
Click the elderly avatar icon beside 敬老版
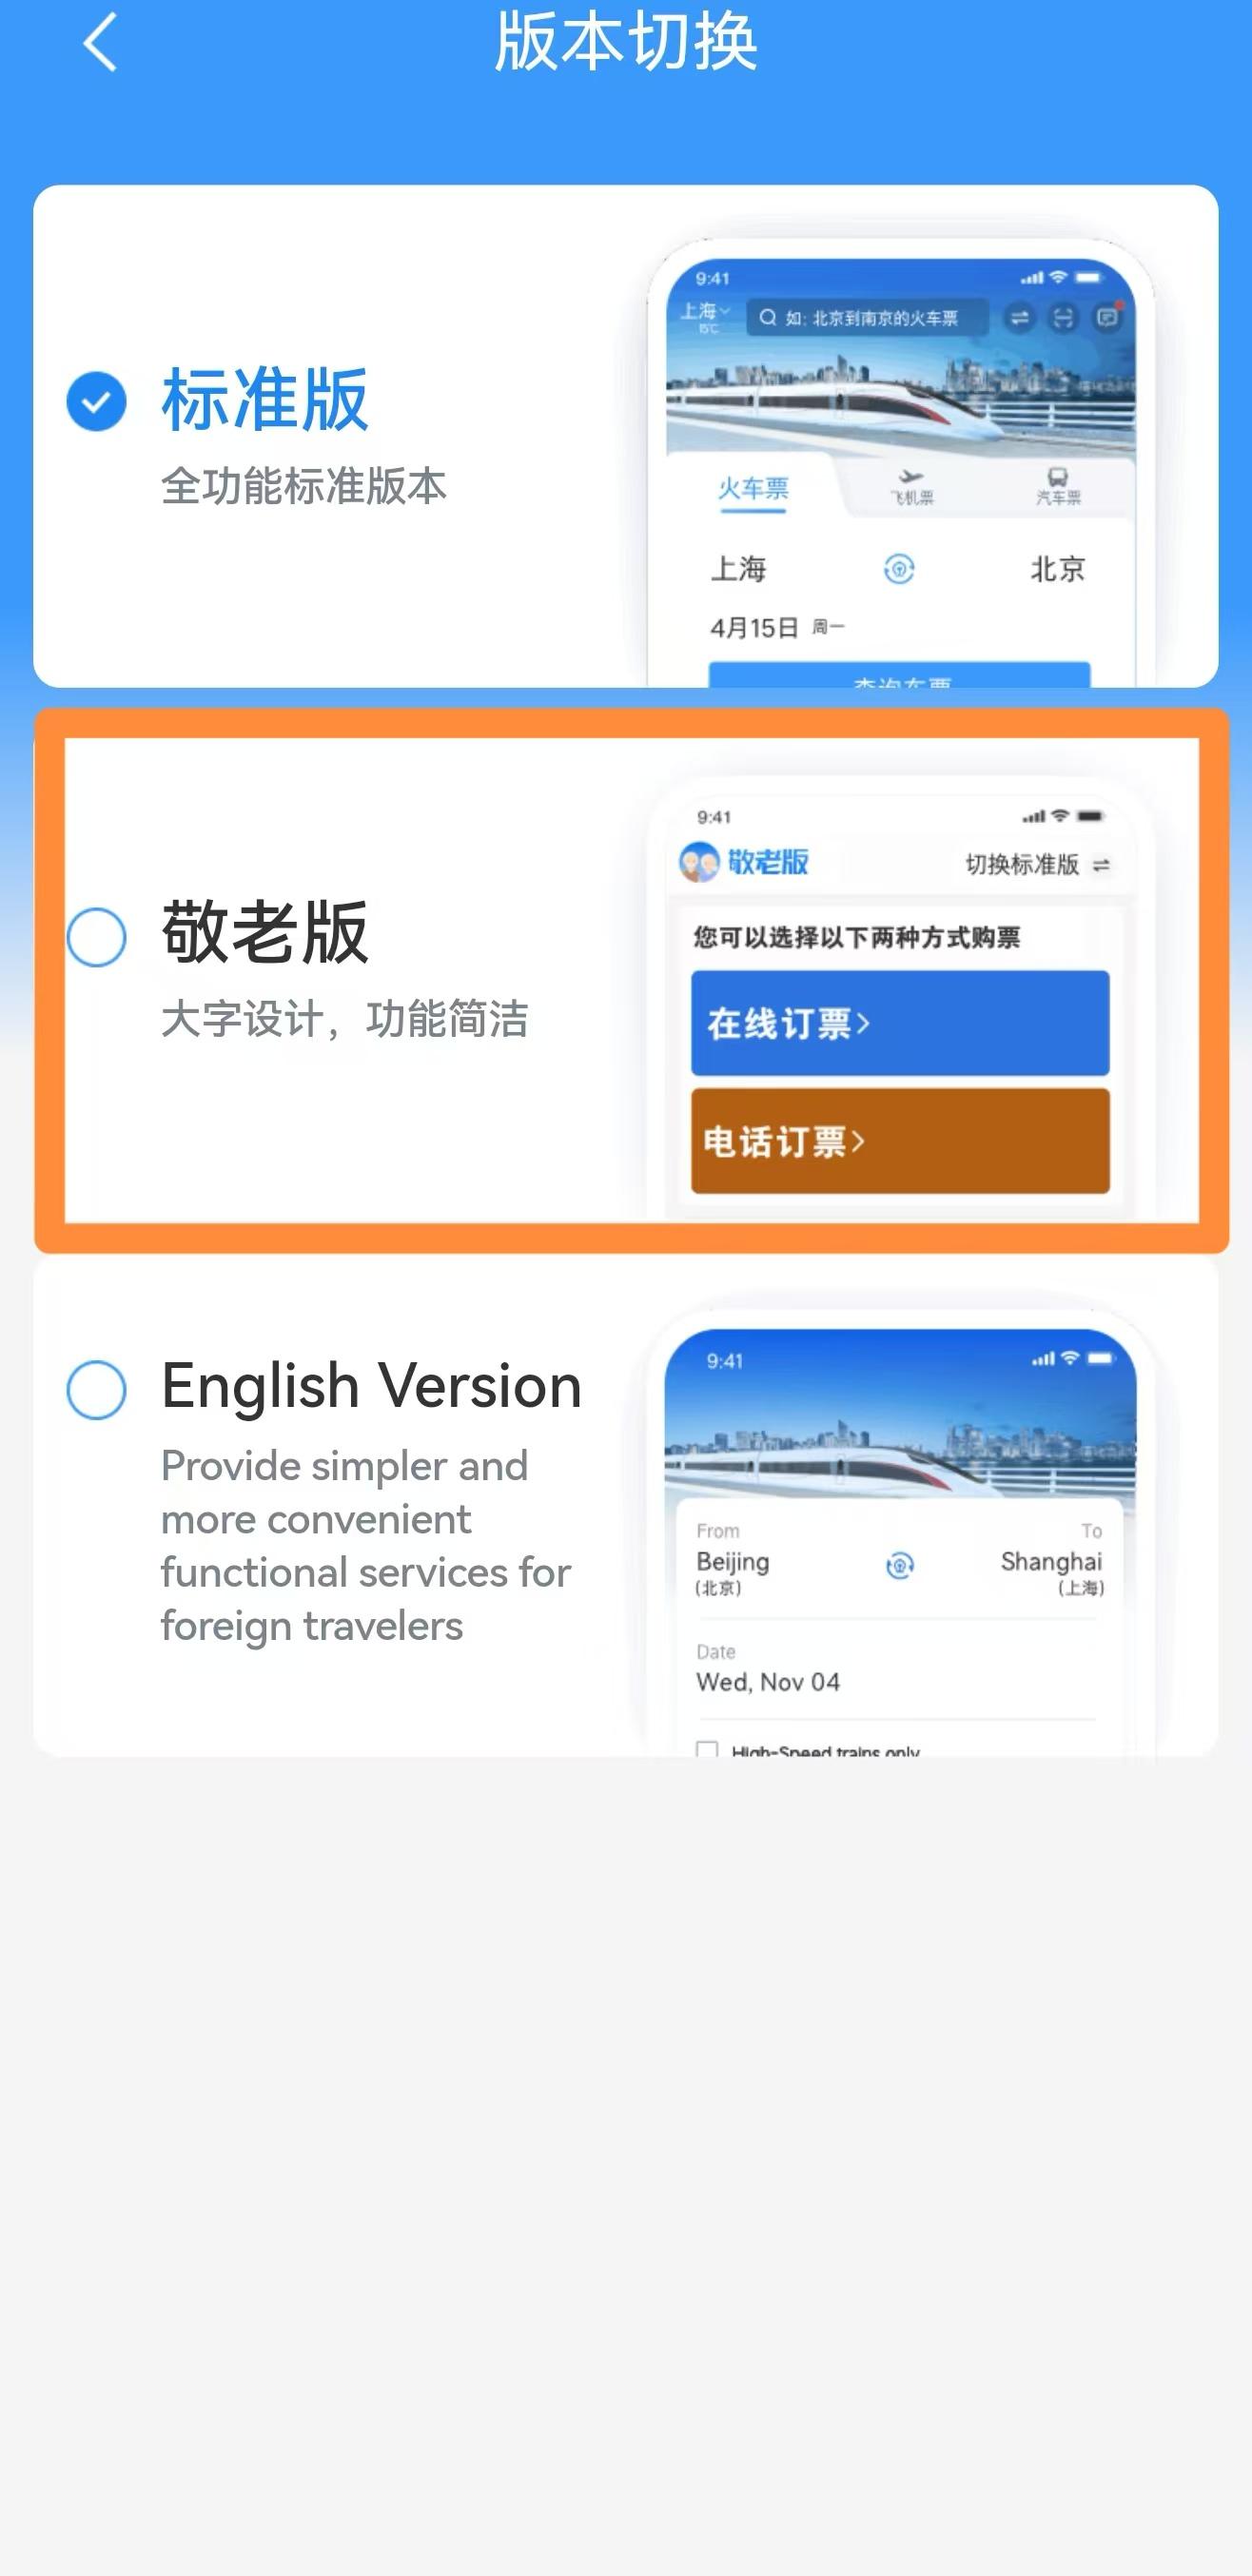[699, 862]
